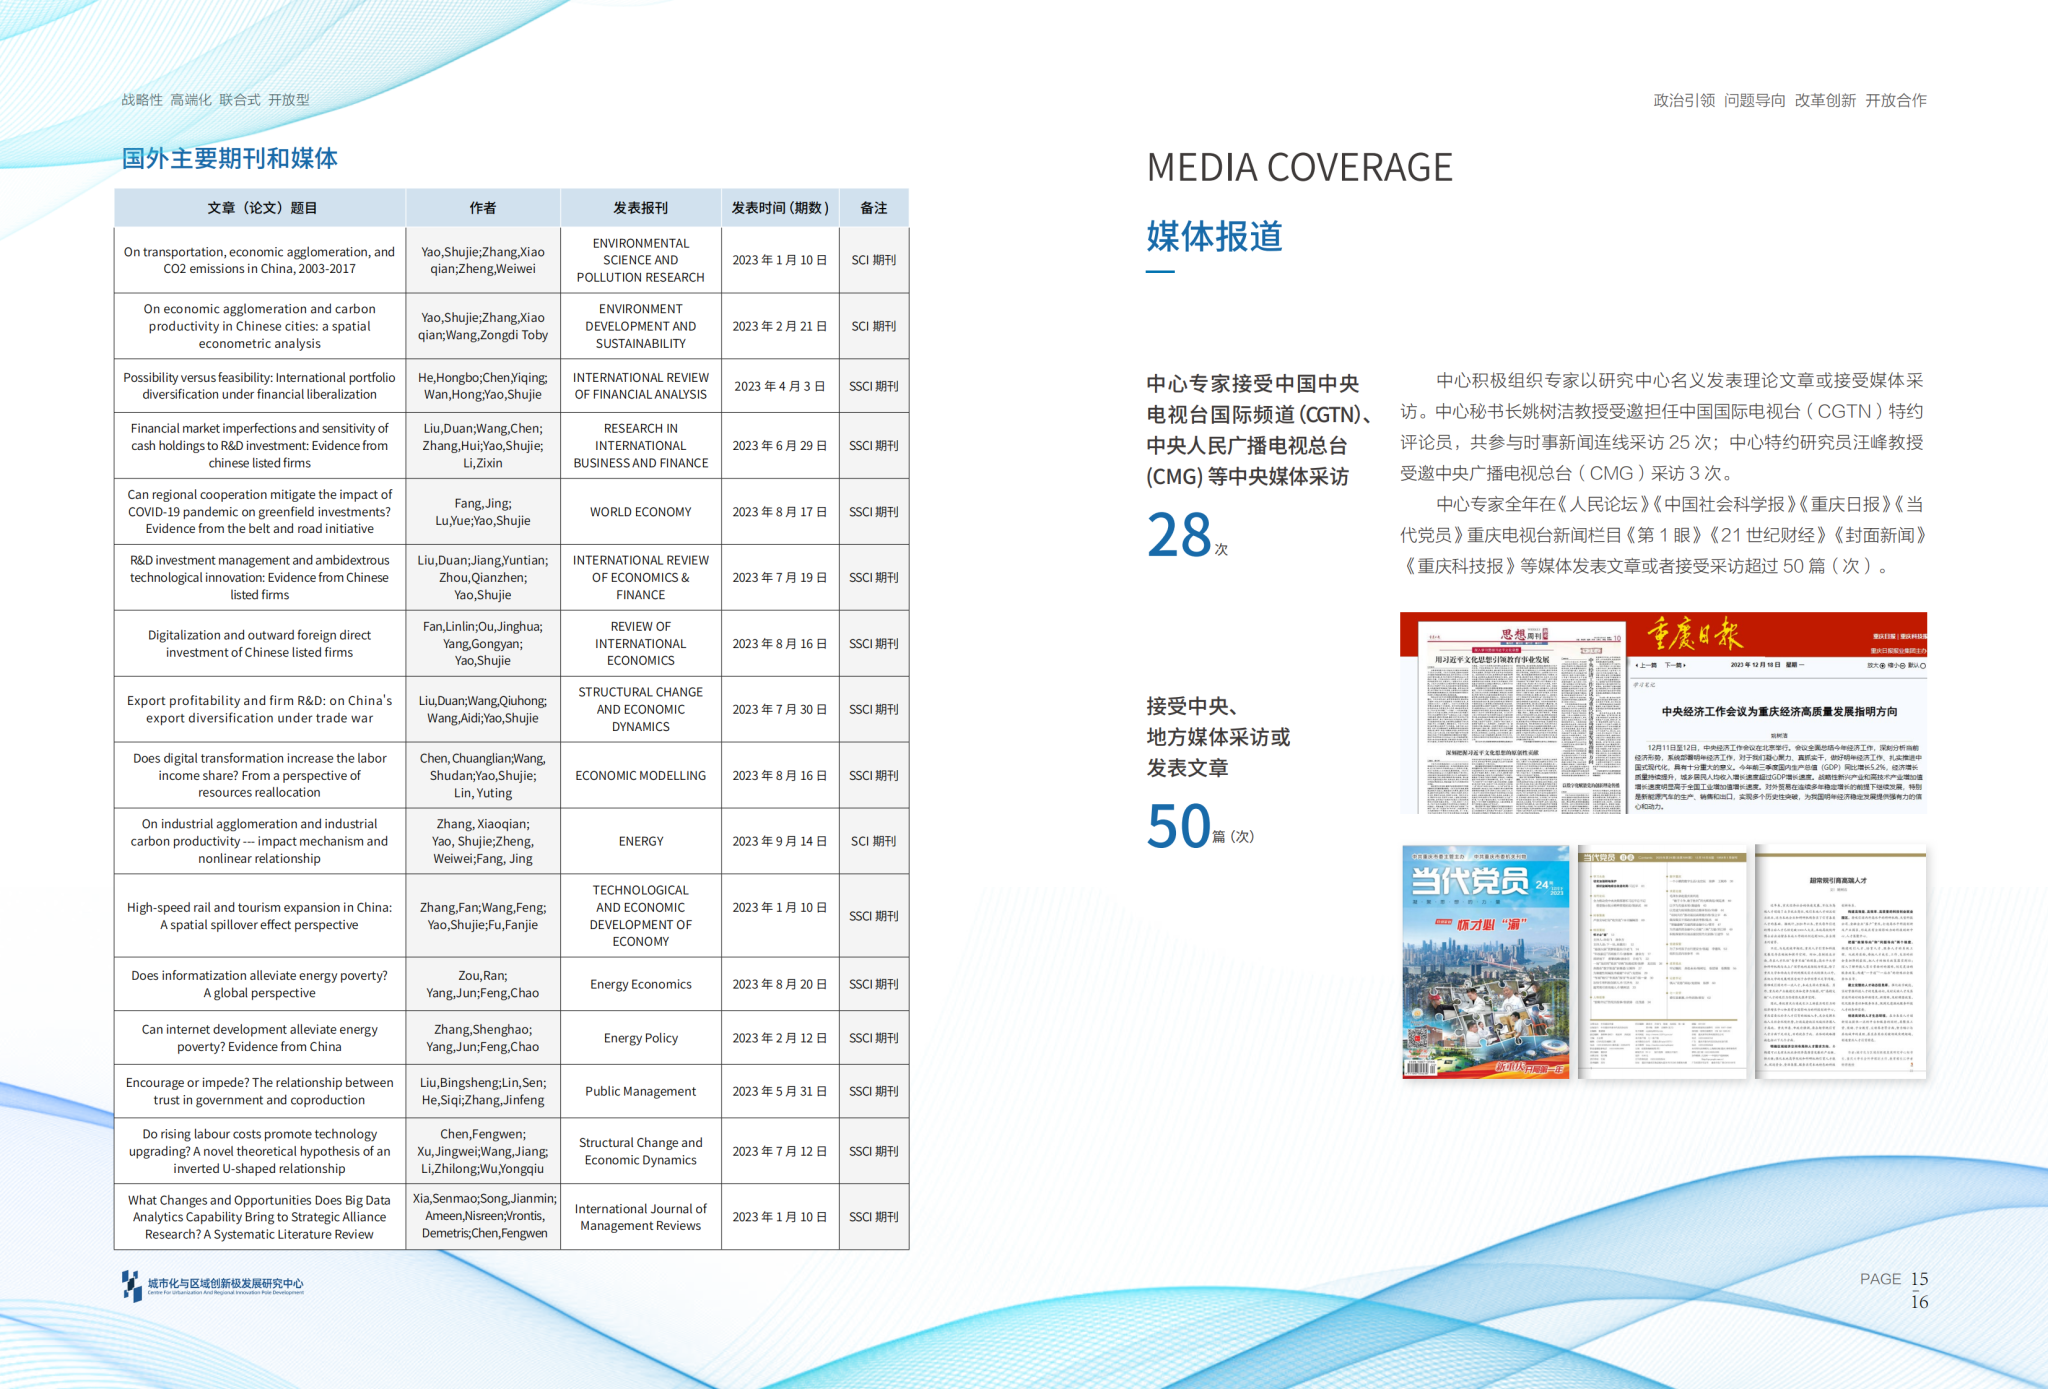Click the date cell 2023 年 2 月 21 日
The image size is (2048, 1389).
click(x=780, y=326)
